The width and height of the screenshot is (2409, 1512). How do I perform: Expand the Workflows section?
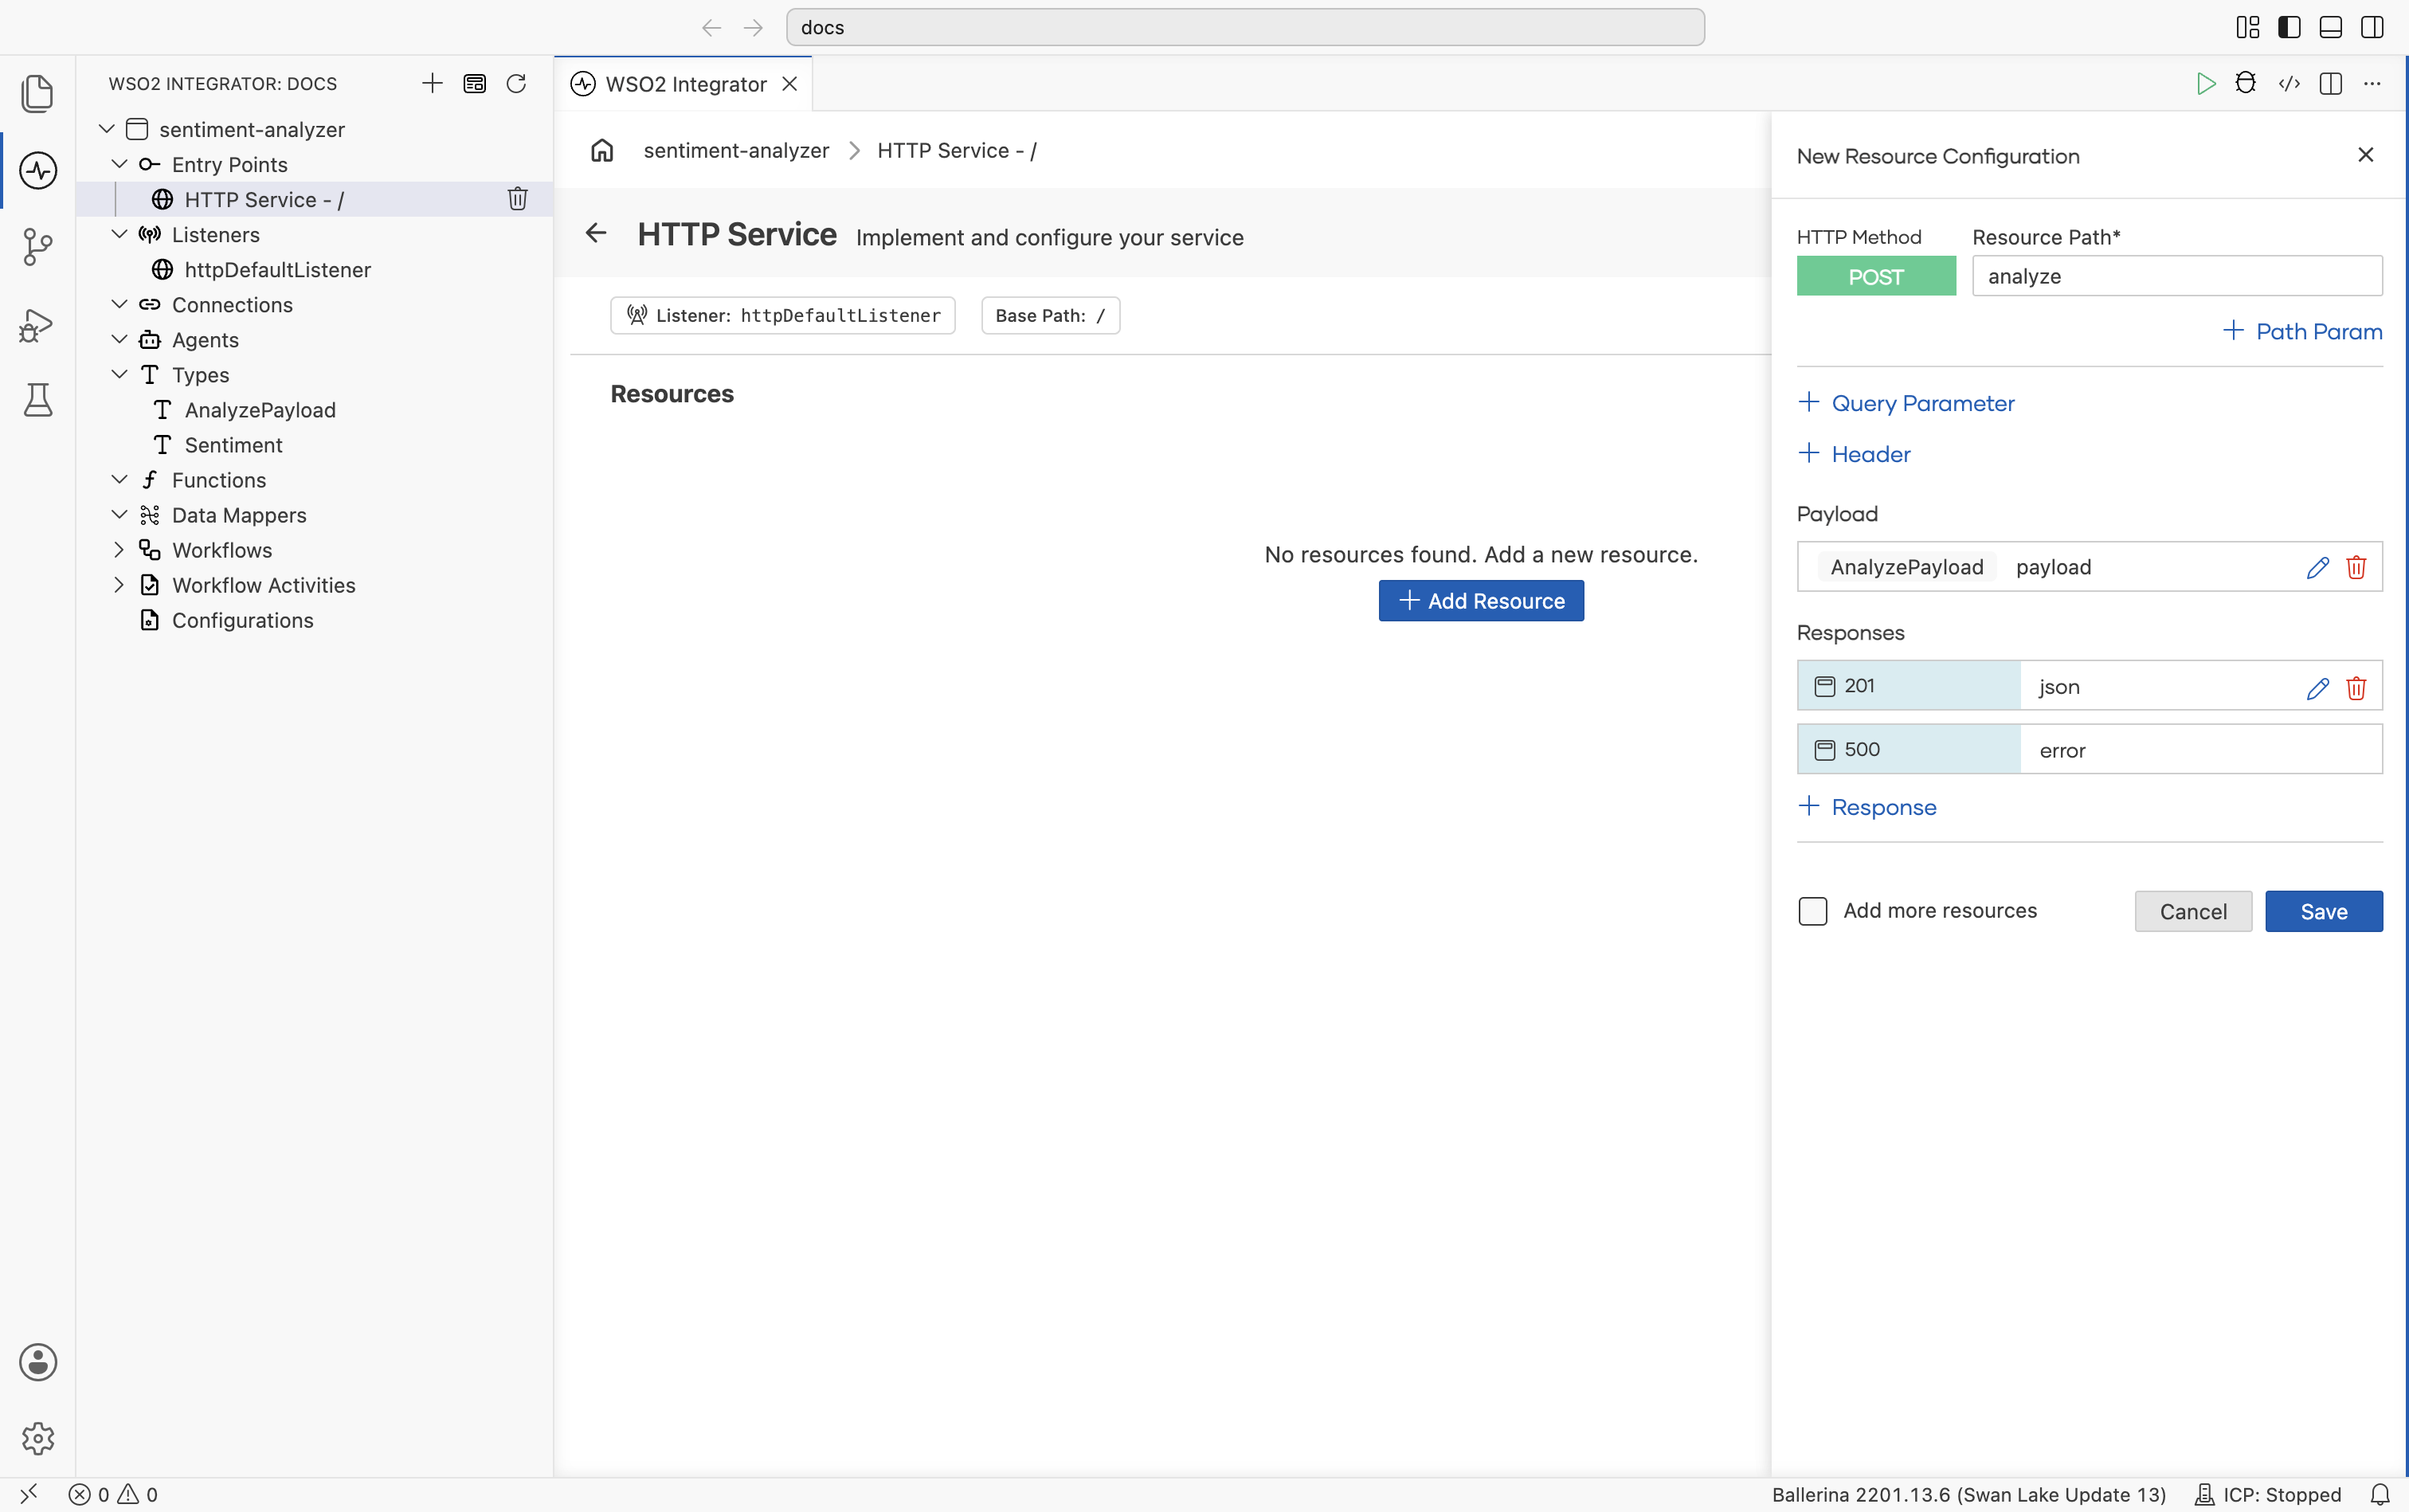(x=119, y=550)
